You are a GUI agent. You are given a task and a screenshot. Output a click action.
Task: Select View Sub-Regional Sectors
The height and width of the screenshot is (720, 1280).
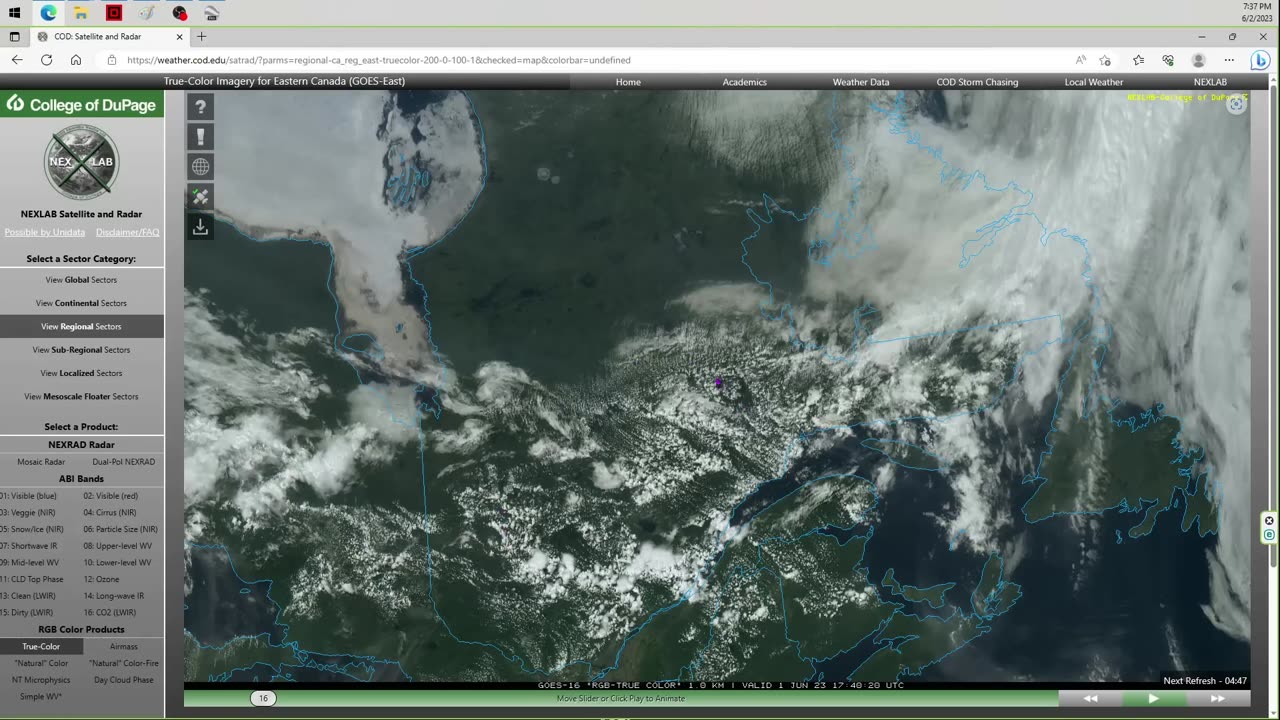pyautogui.click(x=82, y=350)
